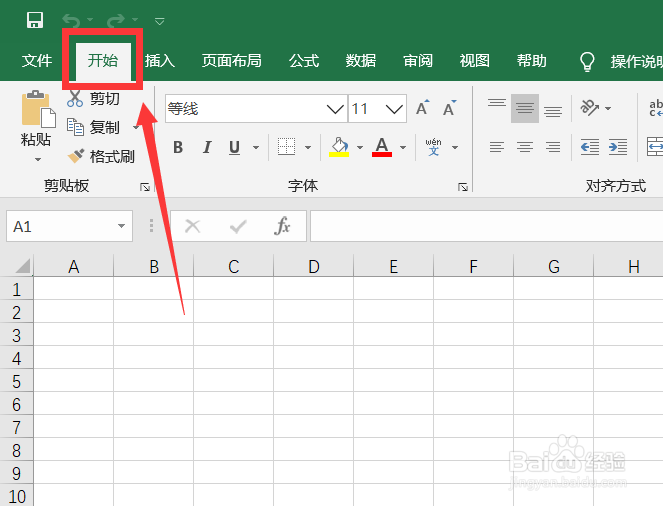The width and height of the screenshot is (663, 506).
Task: Click the 剪切 cut button
Action: click(x=94, y=98)
